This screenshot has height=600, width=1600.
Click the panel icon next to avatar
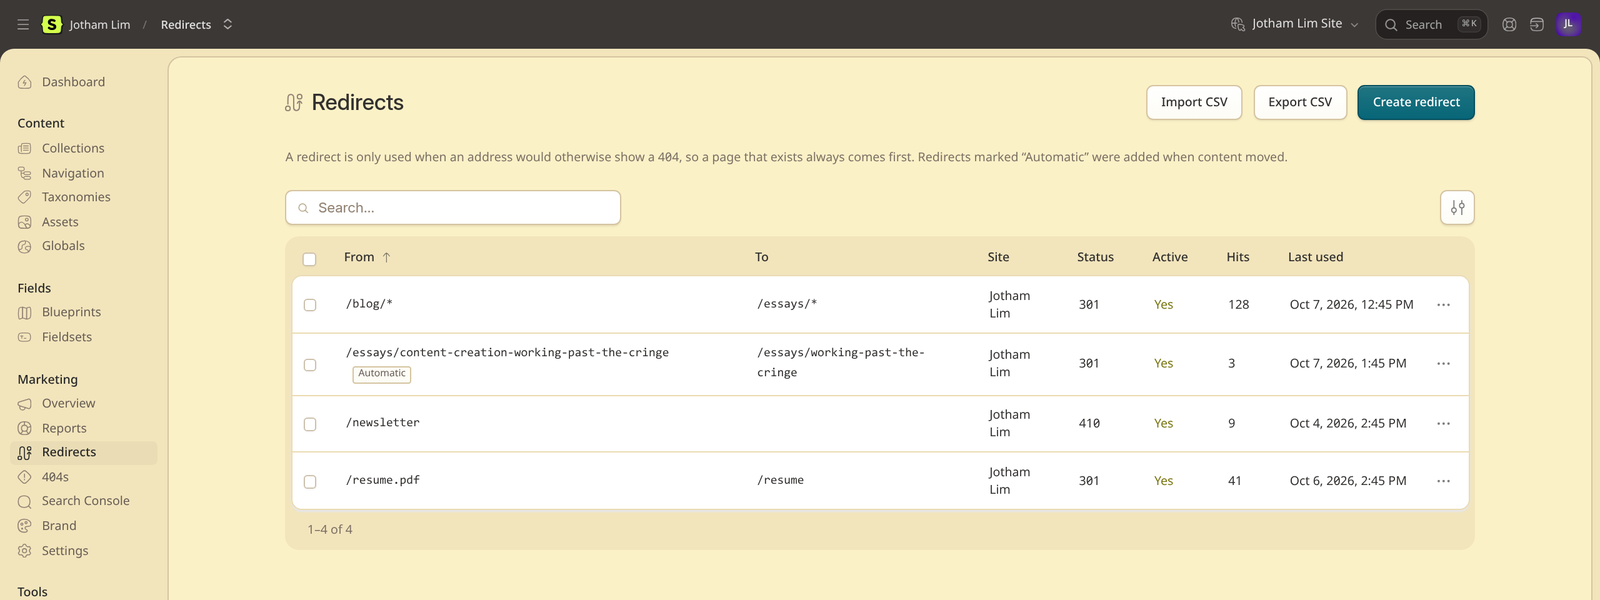tap(1537, 24)
